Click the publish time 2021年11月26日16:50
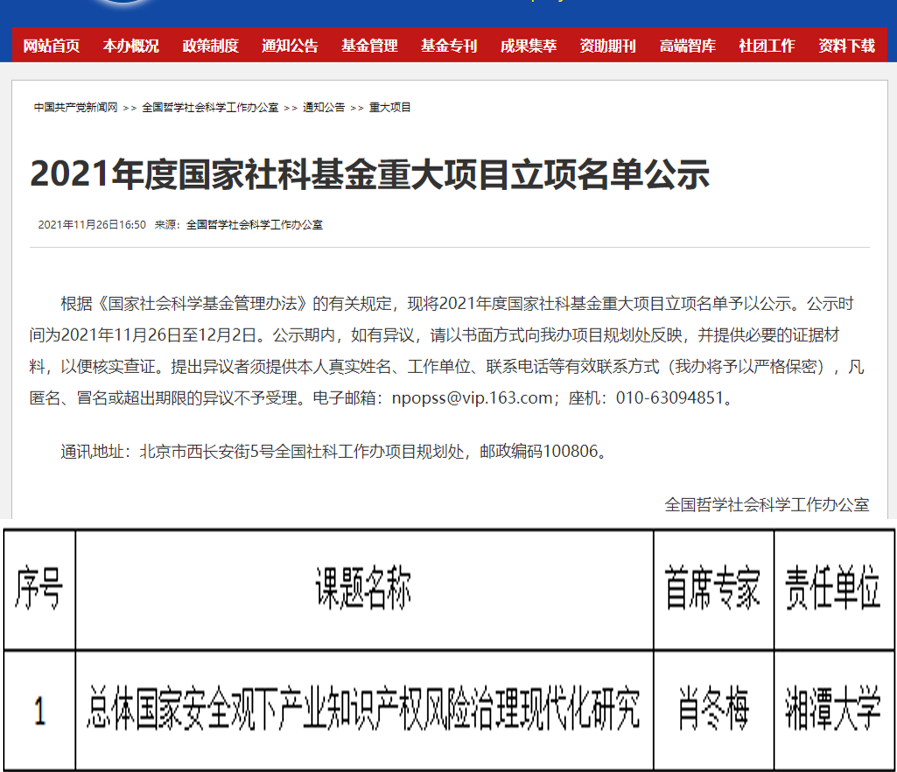The width and height of the screenshot is (897, 772). tap(92, 225)
